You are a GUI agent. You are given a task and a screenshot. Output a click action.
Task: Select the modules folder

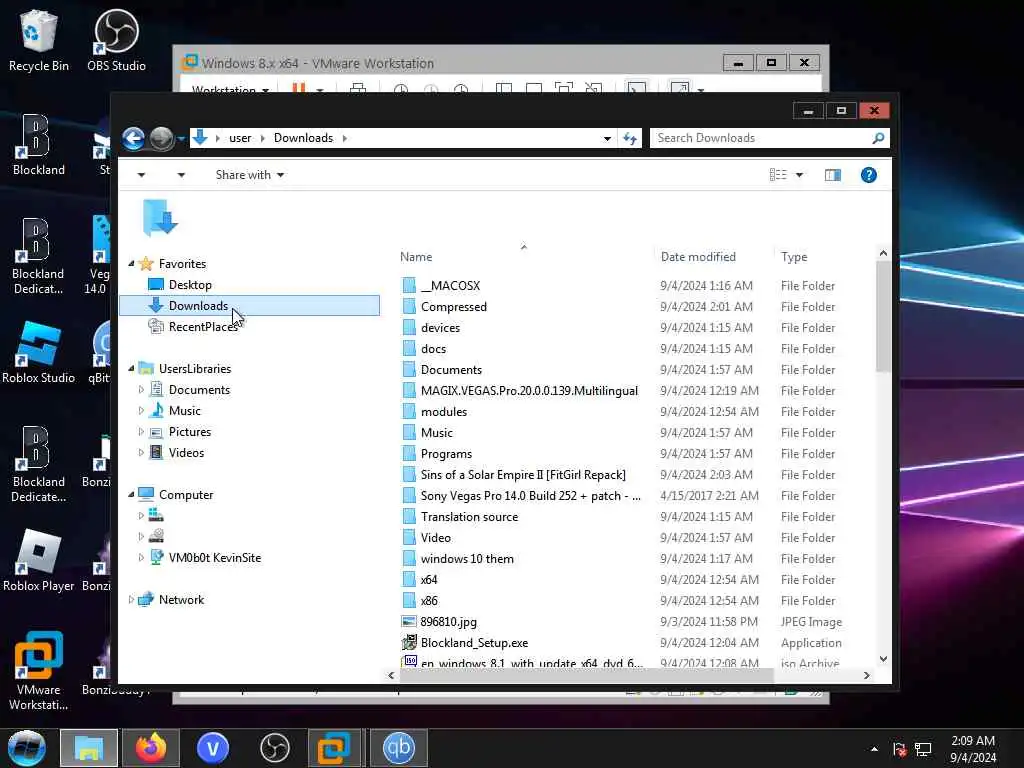coord(443,411)
